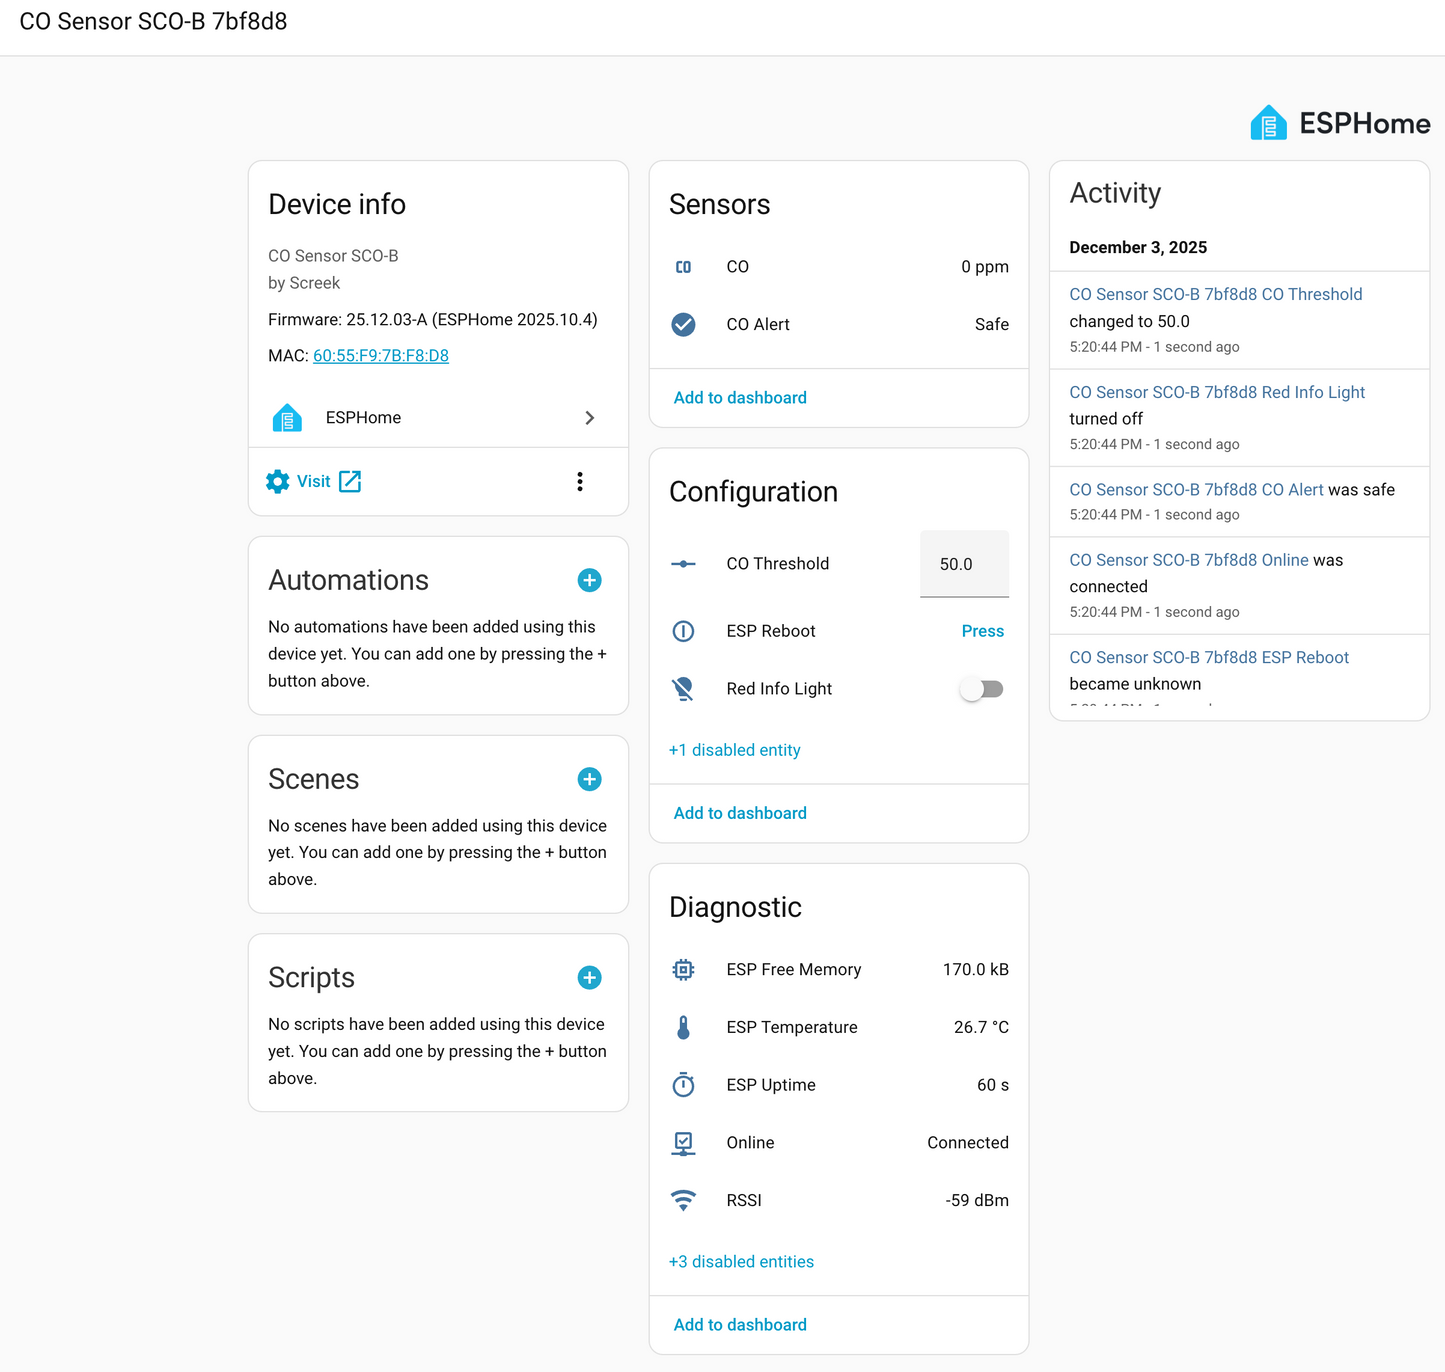
Task: Click the ESP Uptime timer icon
Action: [x=684, y=1085]
